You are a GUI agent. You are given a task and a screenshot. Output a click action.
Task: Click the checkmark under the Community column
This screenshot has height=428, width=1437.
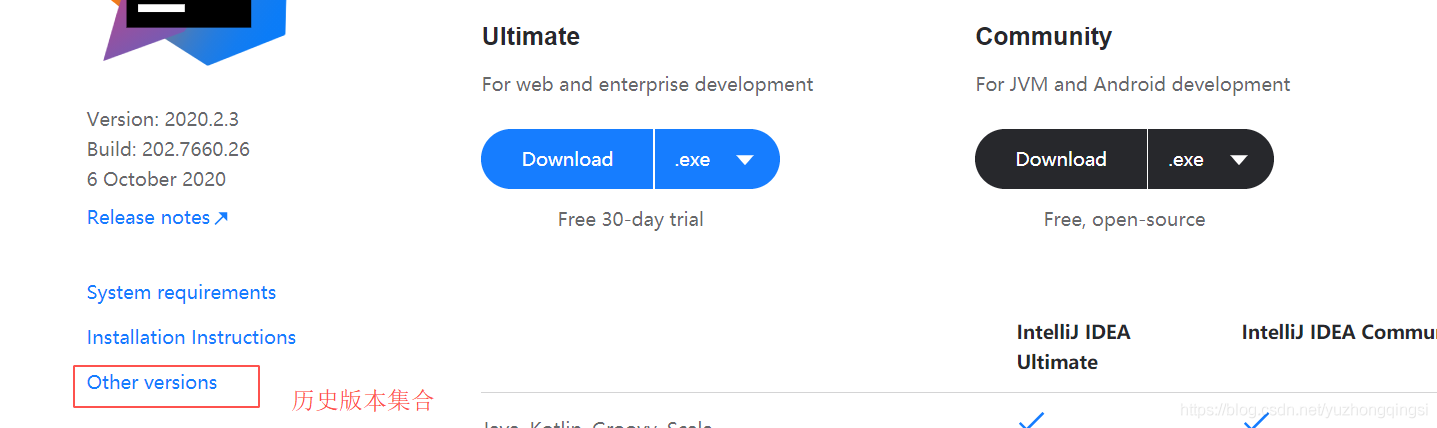click(1256, 421)
